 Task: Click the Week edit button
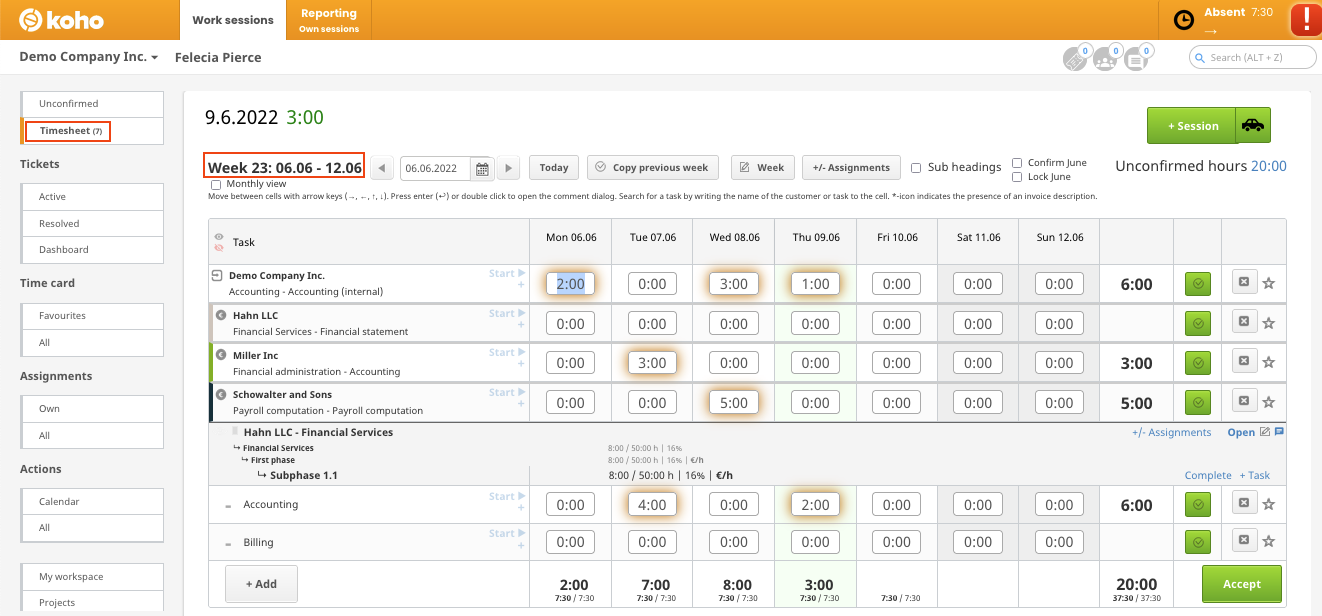pos(763,168)
